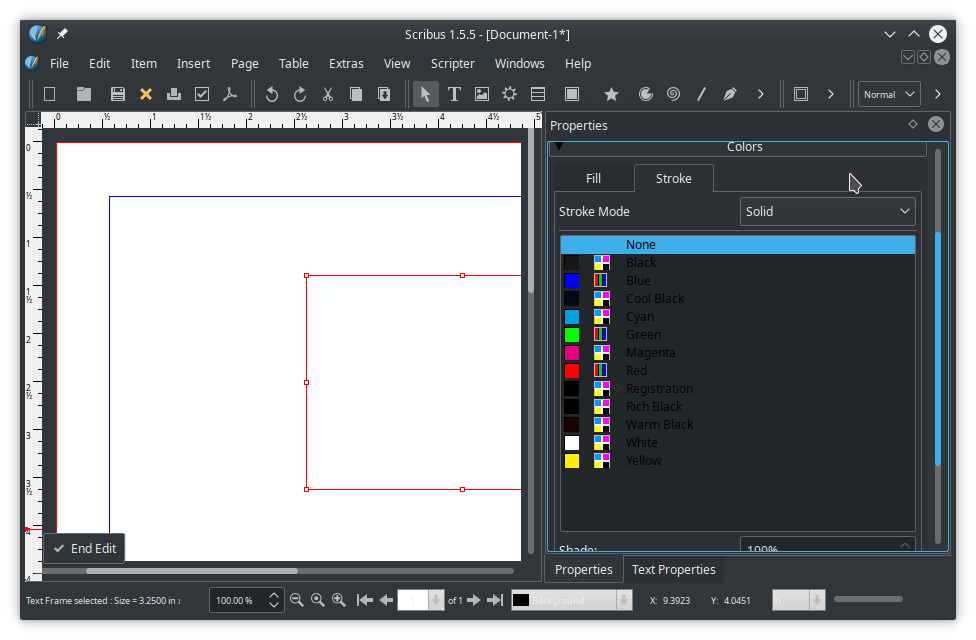
Task: Click the zoom in magnifier icon
Action: click(x=339, y=600)
